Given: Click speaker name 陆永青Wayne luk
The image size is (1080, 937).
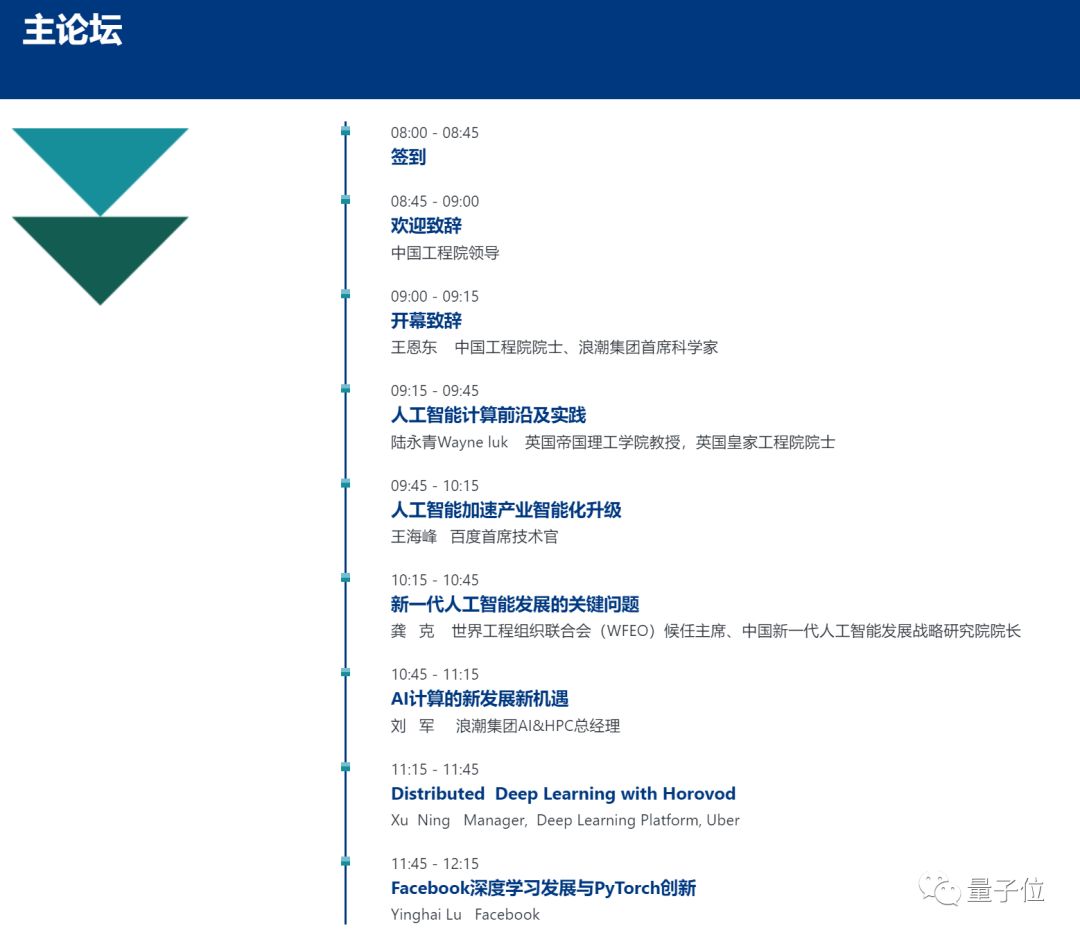Looking at the screenshot, I should pyautogui.click(x=449, y=442).
